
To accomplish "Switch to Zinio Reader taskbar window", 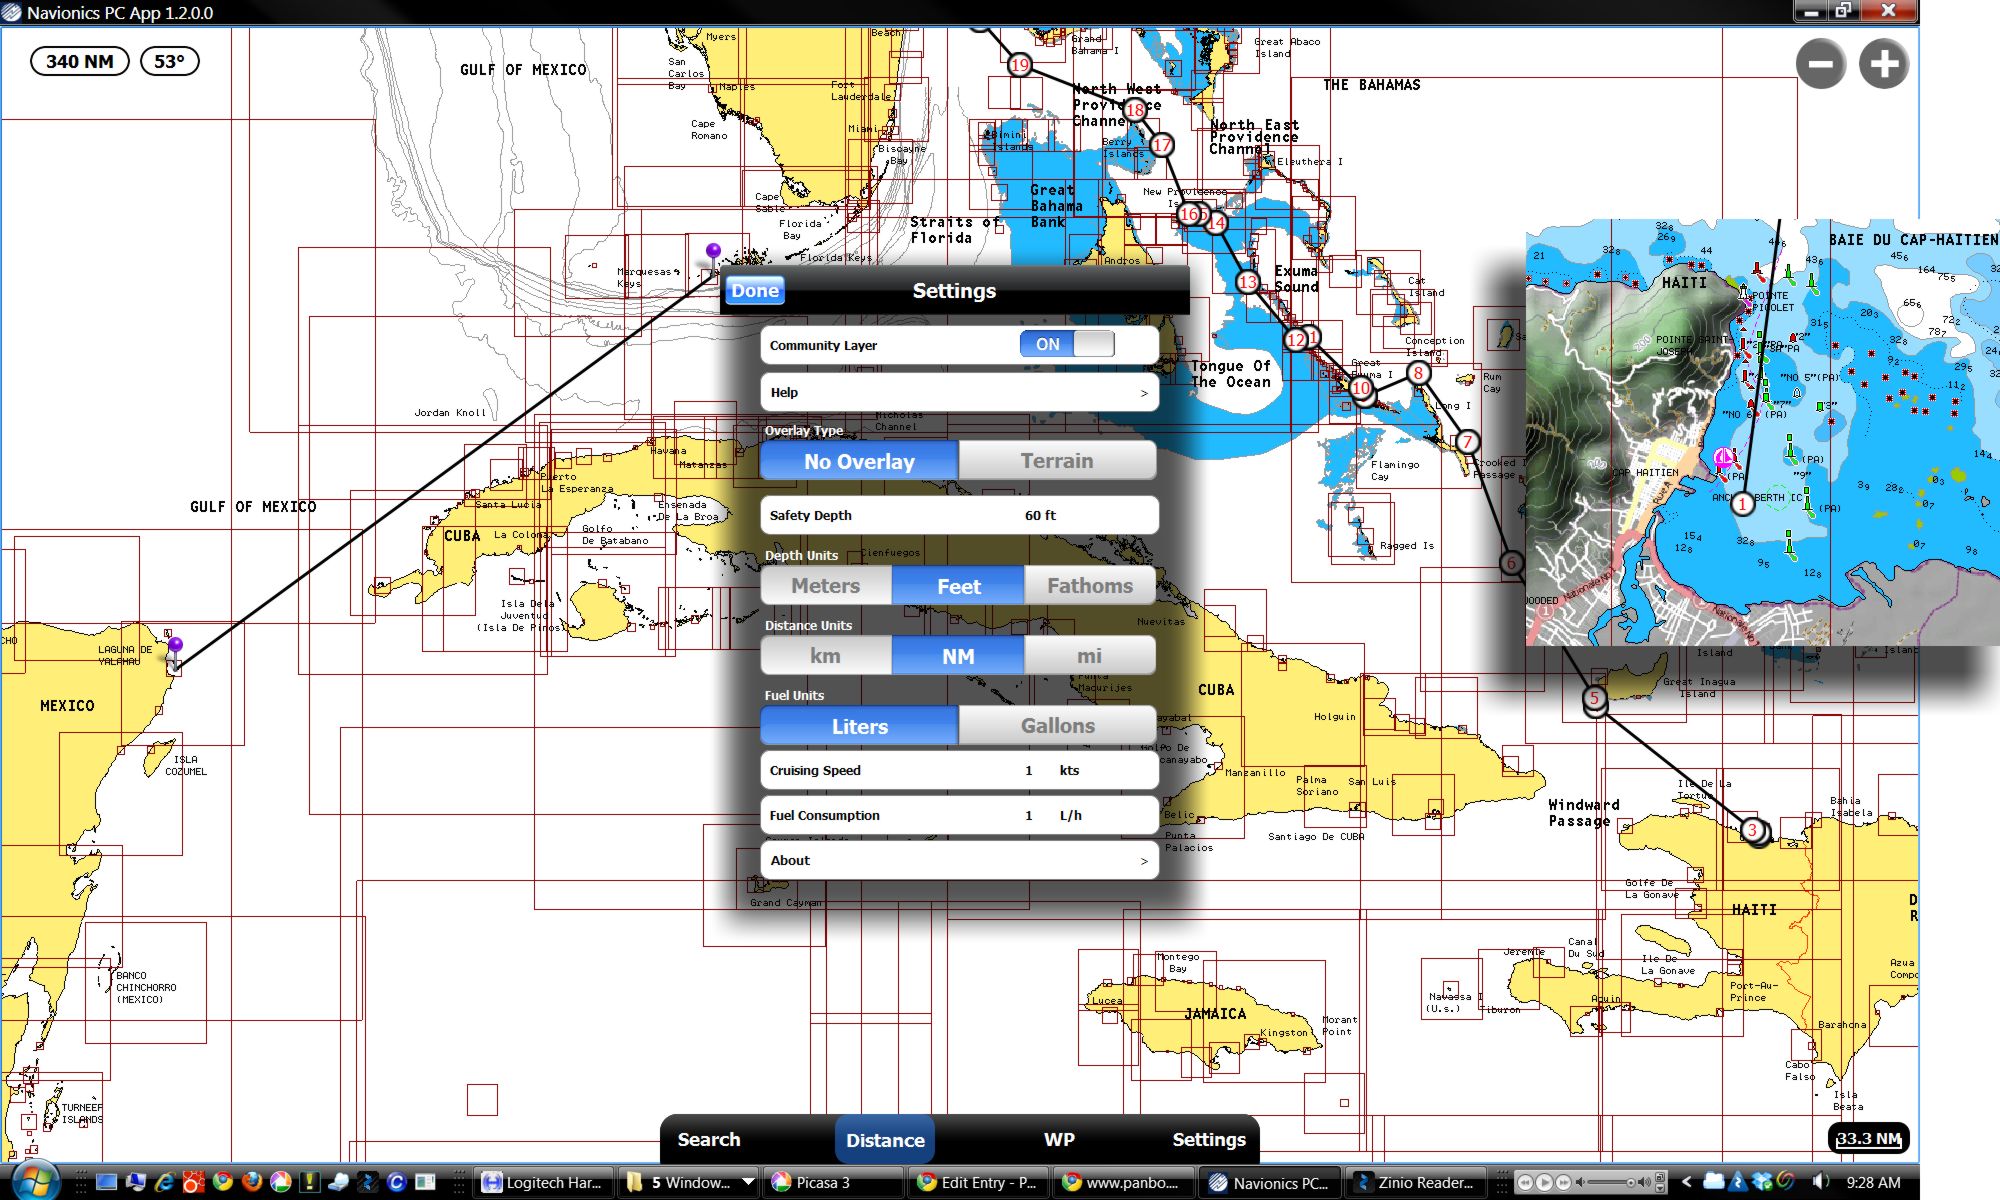I will point(1414,1182).
